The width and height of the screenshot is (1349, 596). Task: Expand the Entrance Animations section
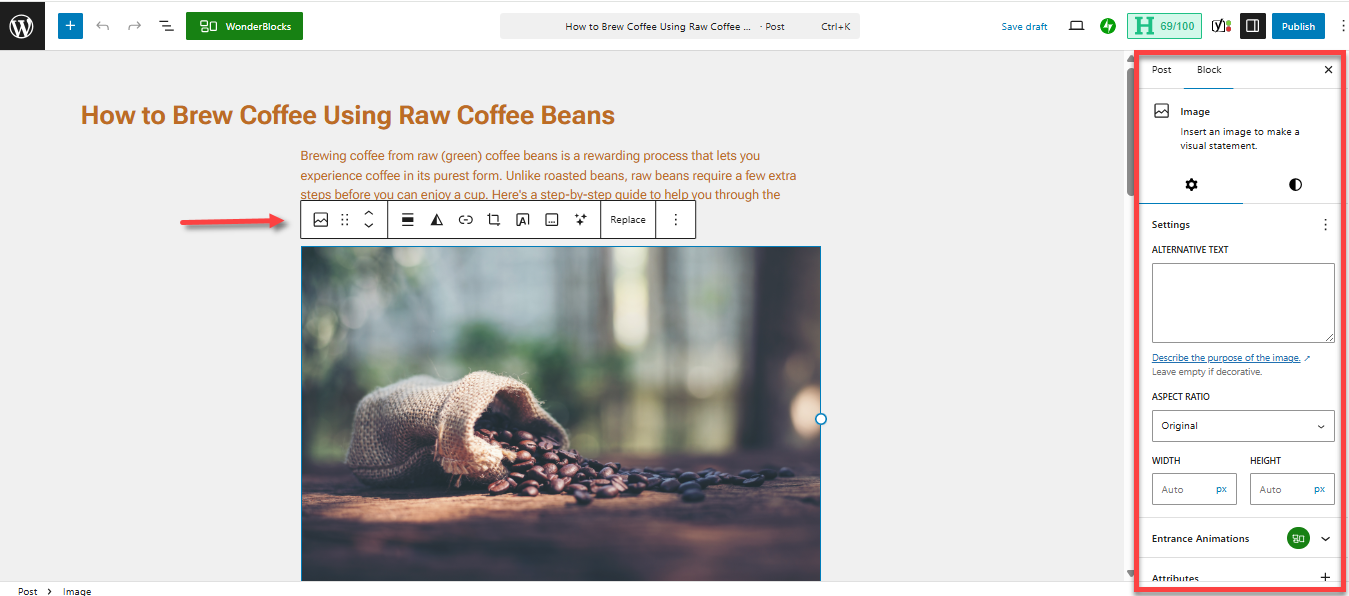tap(1325, 538)
